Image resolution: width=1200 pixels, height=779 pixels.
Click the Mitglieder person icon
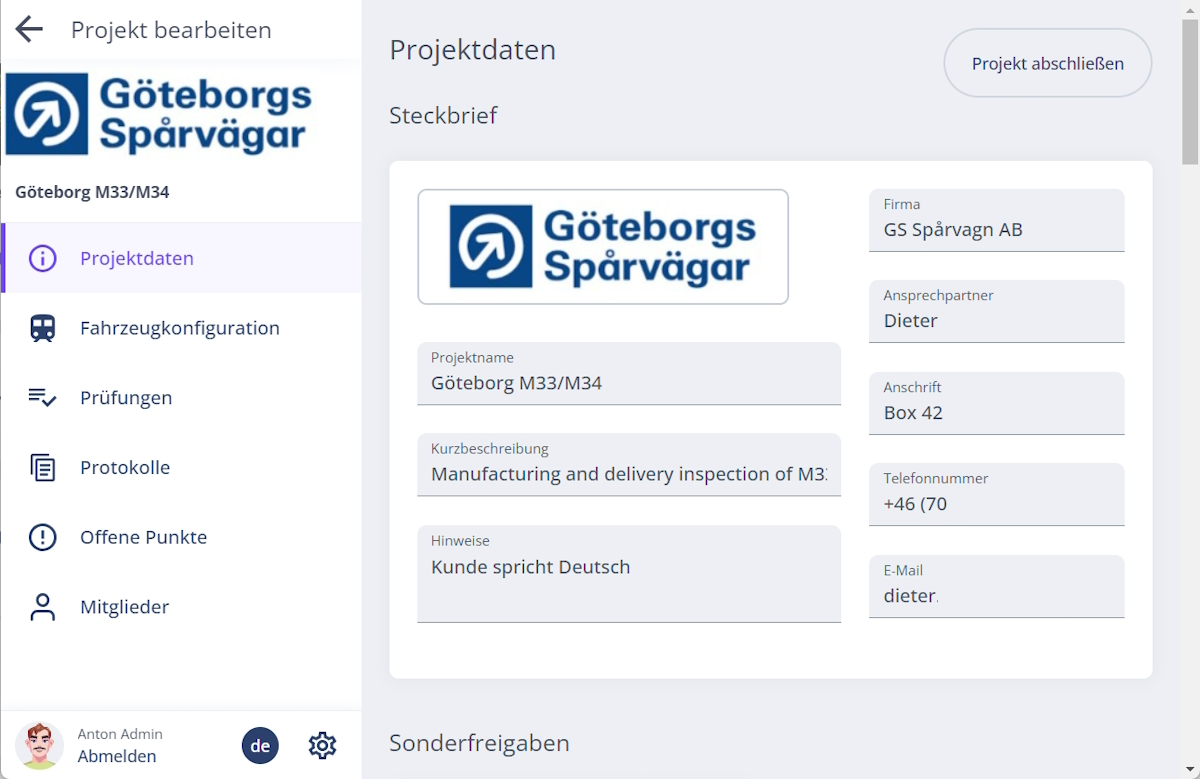pyautogui.click(x=43, y=607)
